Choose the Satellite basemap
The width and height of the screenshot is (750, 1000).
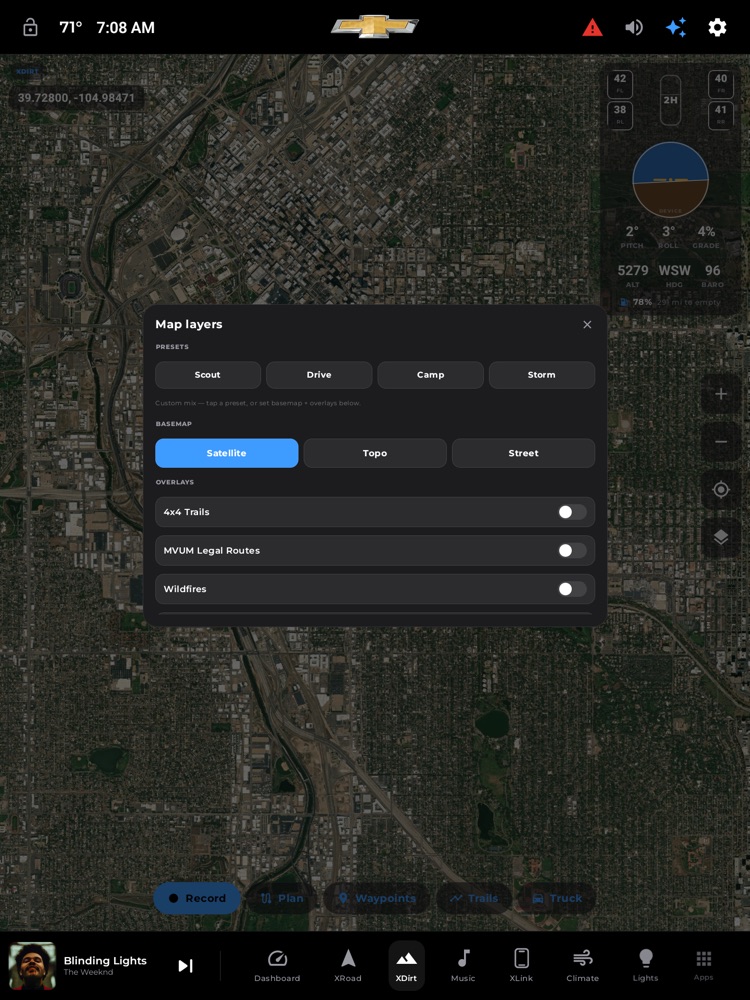coord(226,453)
